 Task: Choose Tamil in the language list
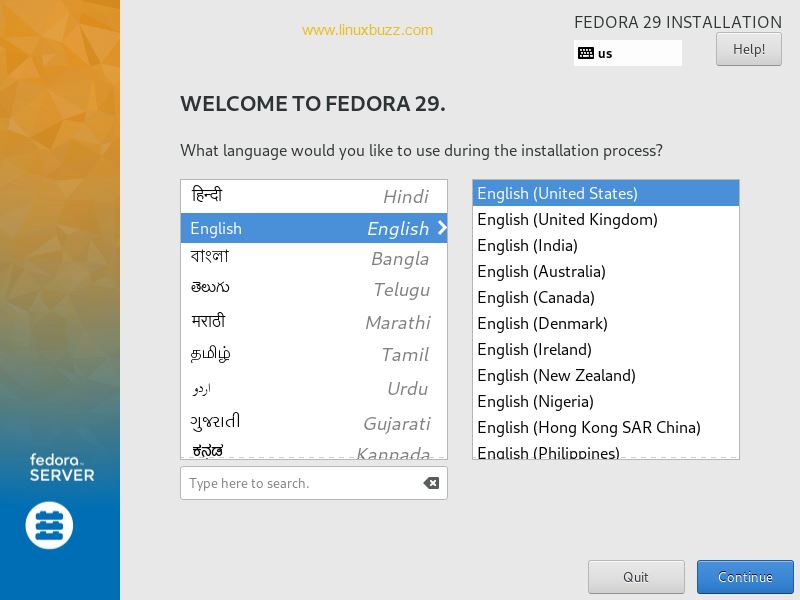[x=314, y=355]
